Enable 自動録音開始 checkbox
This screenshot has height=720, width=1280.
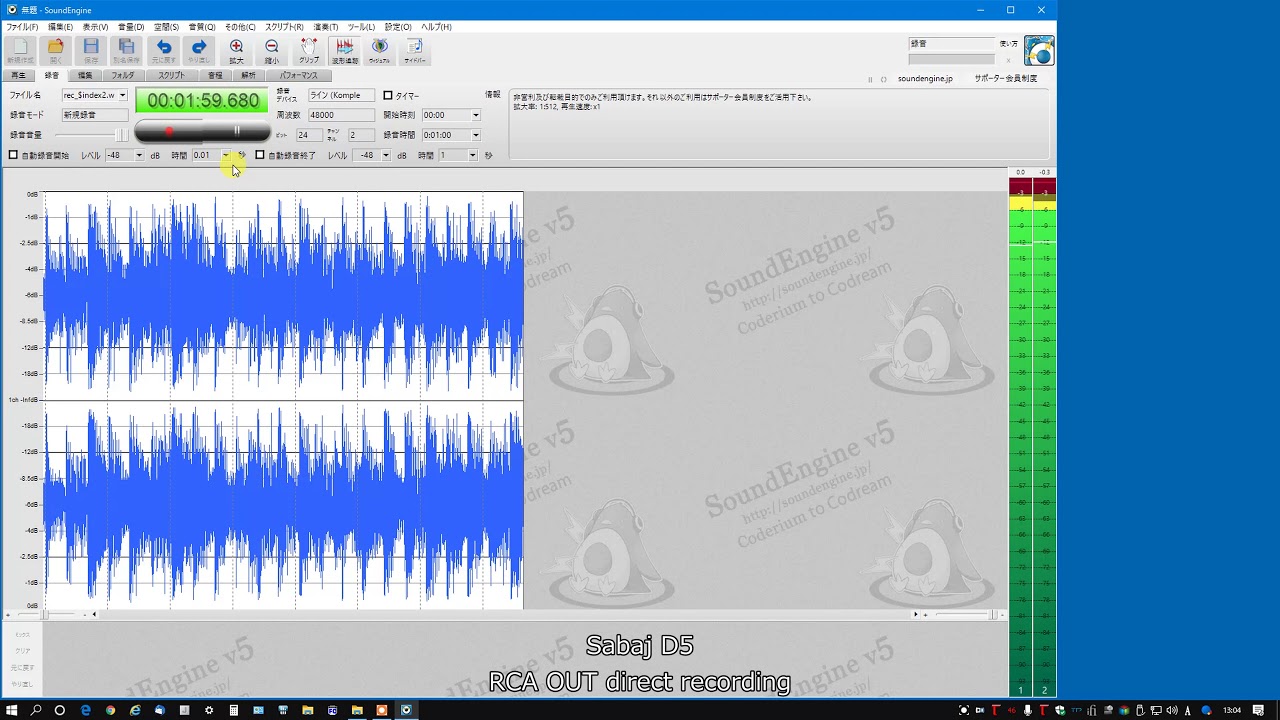14,155
